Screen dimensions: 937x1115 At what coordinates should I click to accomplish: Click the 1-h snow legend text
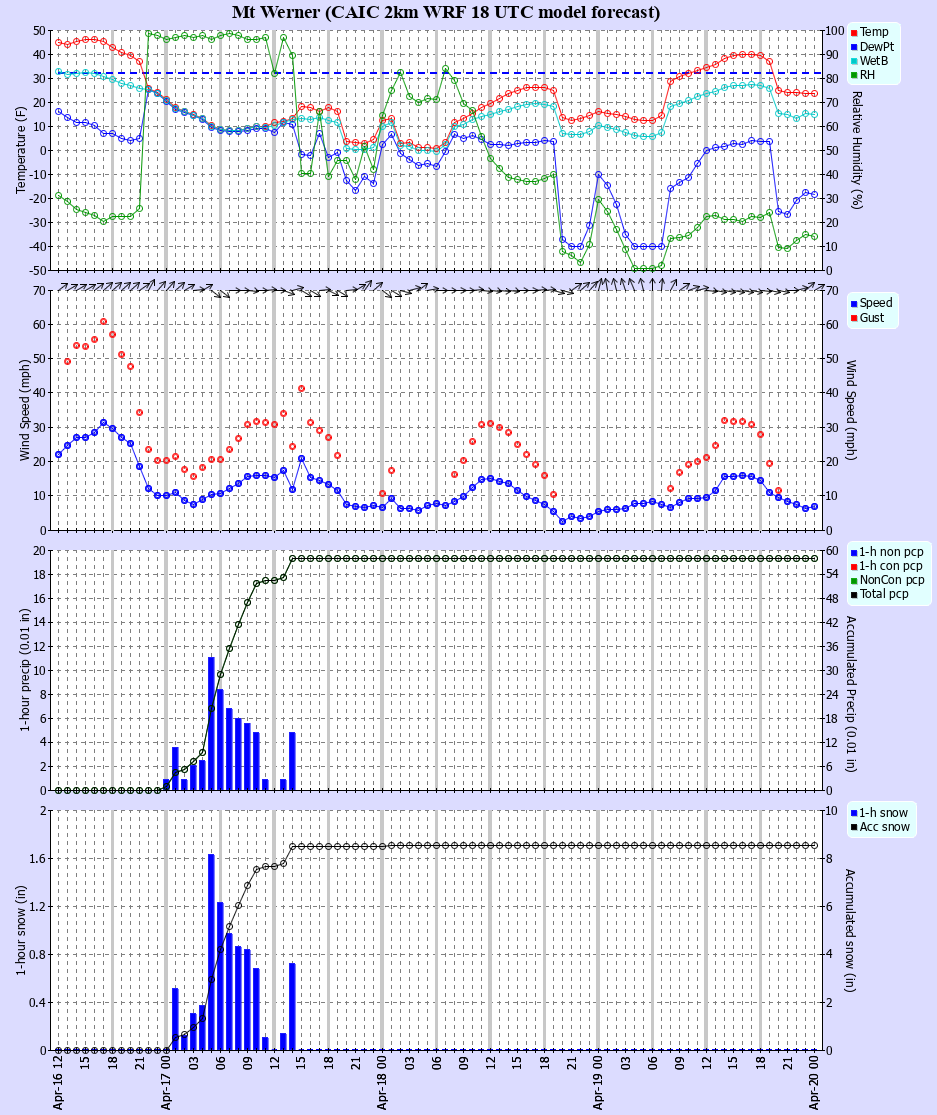coord(884,811)
